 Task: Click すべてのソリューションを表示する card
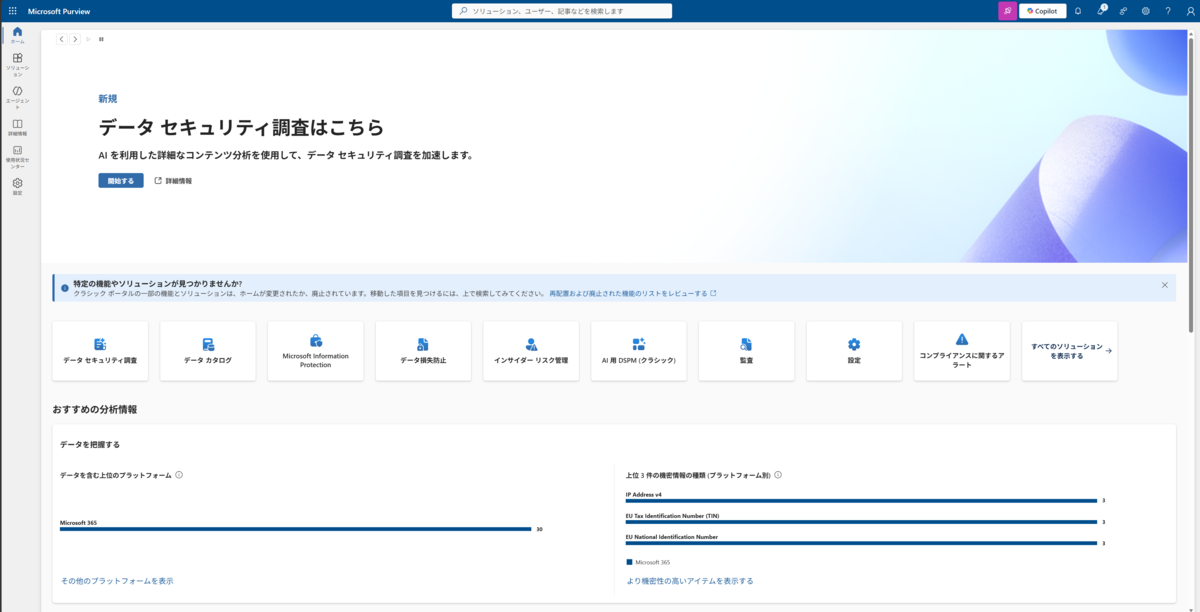1070,351
